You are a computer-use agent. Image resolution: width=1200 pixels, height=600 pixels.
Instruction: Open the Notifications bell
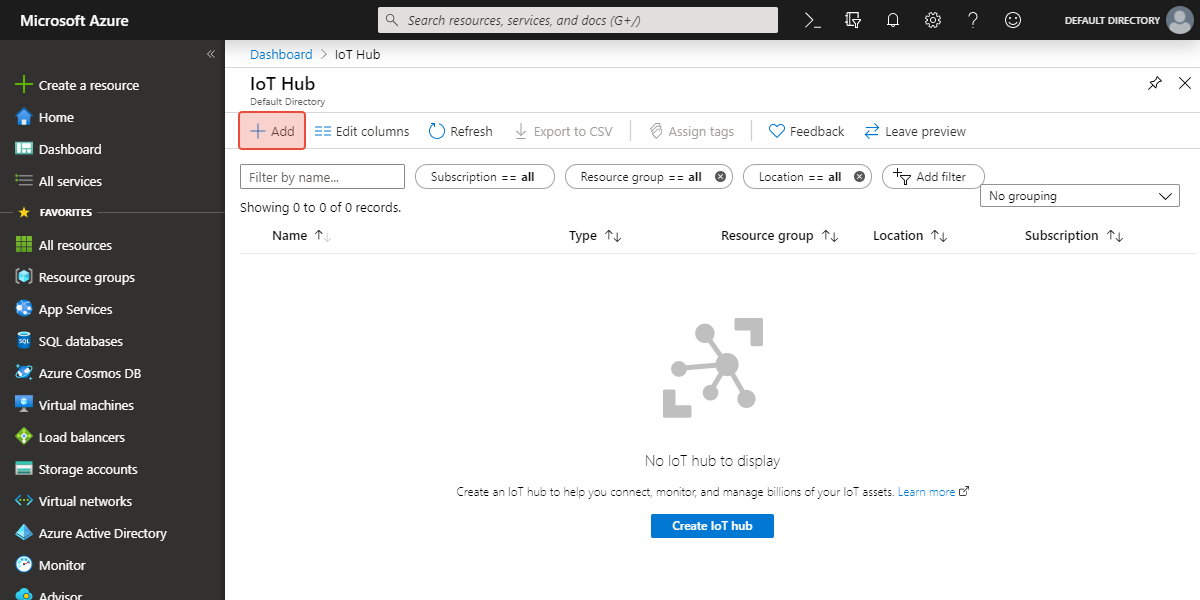(x=892, y=19)
